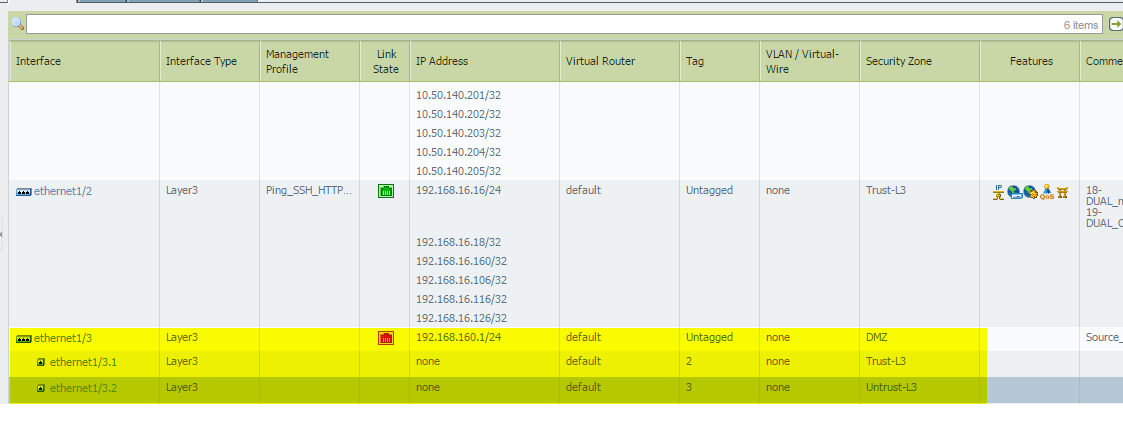Select IP address 192.168.16.106/32
The width and height of the screenshot is (1123, 433).
point(461,280)
